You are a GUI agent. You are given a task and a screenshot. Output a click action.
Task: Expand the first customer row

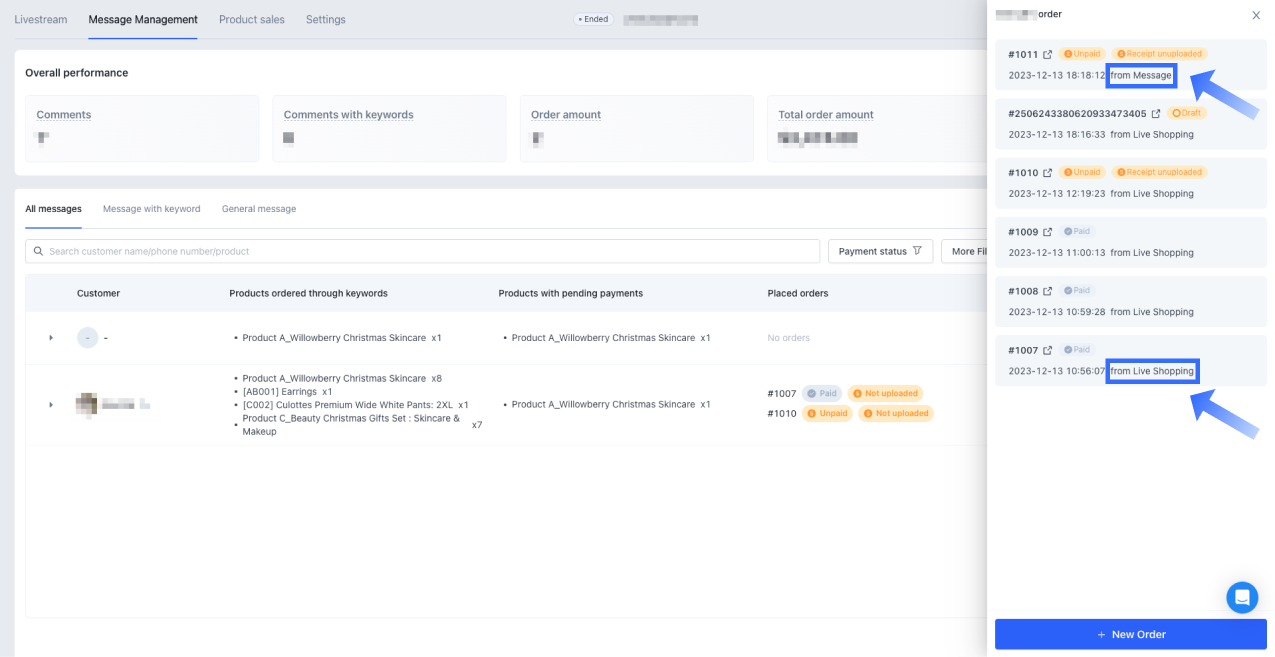(51, 338)
